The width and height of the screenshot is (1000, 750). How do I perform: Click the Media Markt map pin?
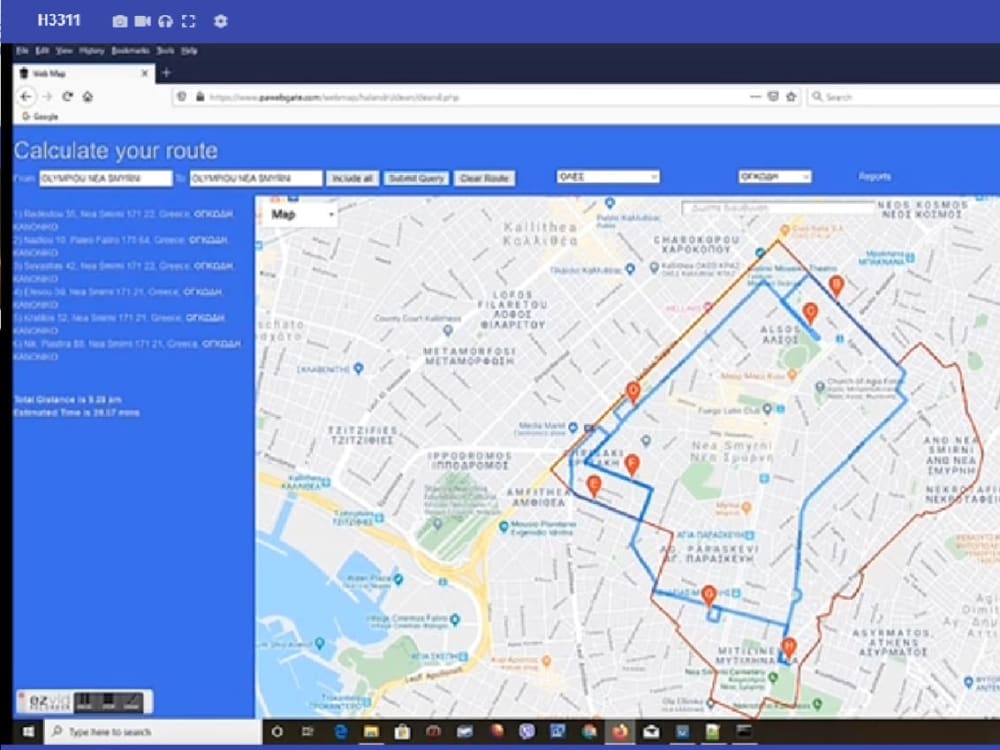(x=573, y=427)
